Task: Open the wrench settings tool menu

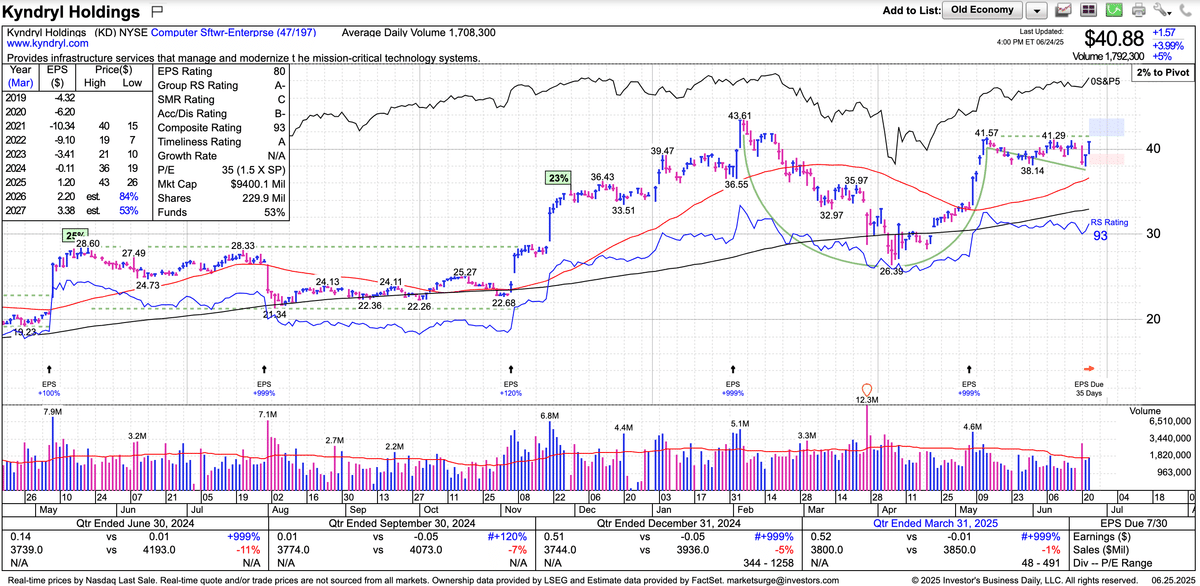Action: coord(1162,11)
